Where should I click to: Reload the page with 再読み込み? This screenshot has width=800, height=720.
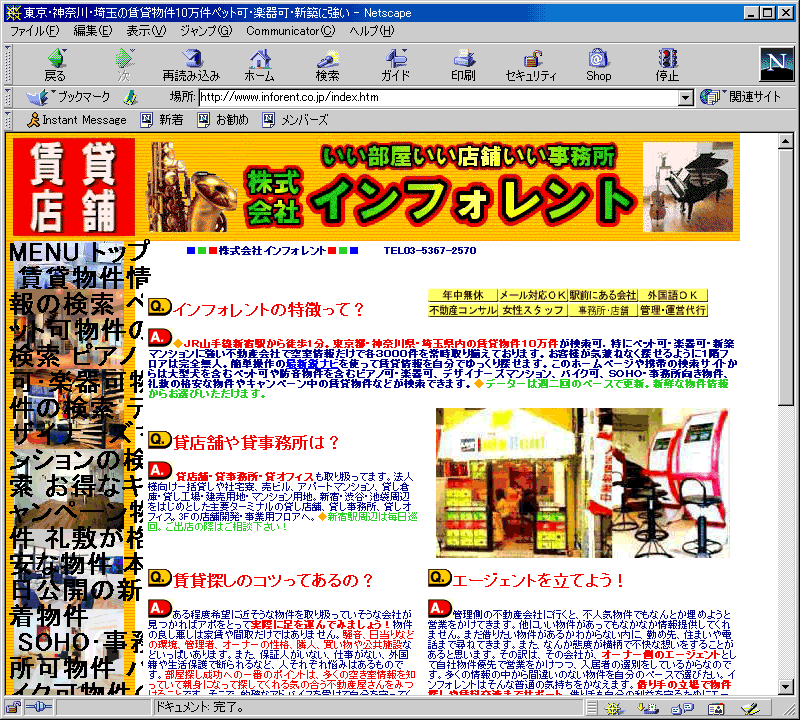(x=191, y=65)
